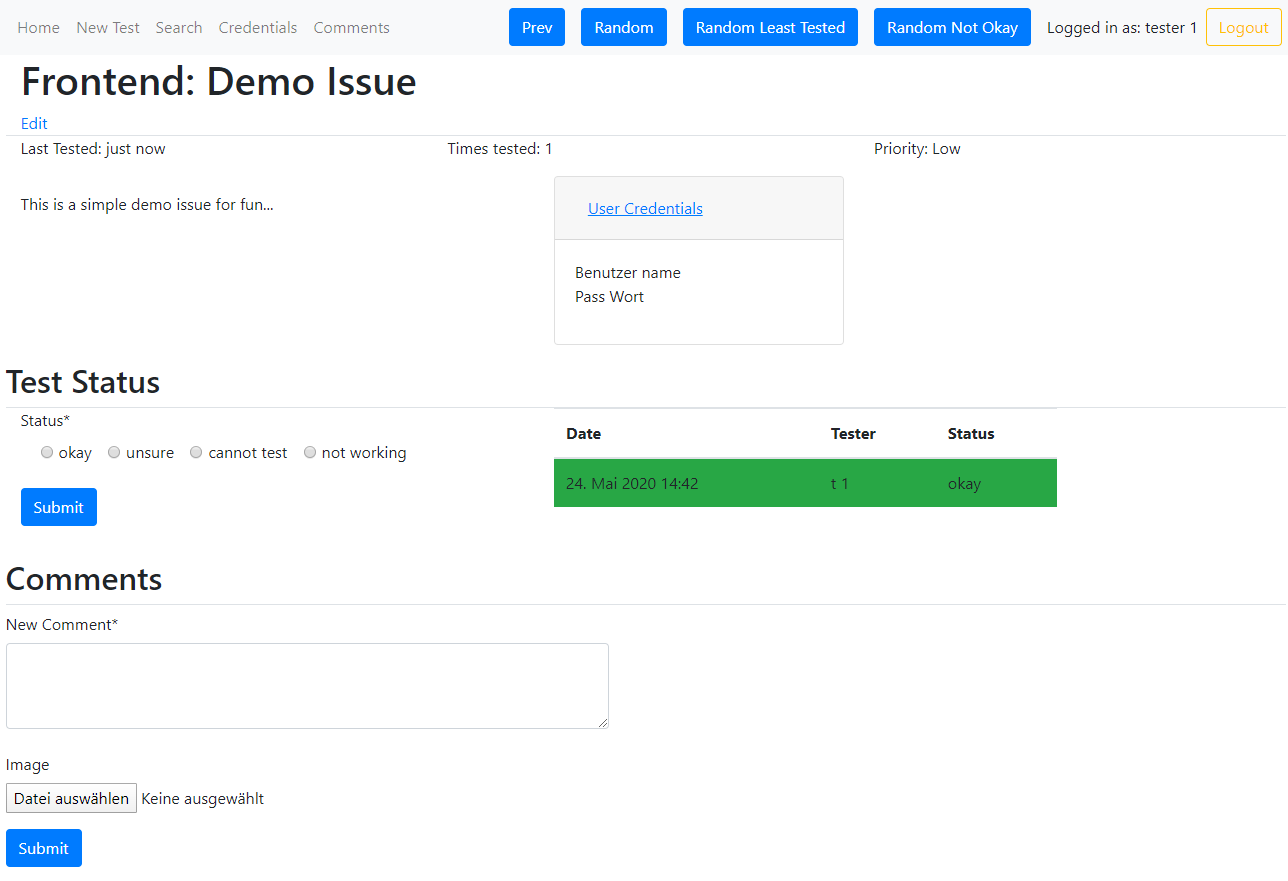Open the Search nav item

pos(179,28)
